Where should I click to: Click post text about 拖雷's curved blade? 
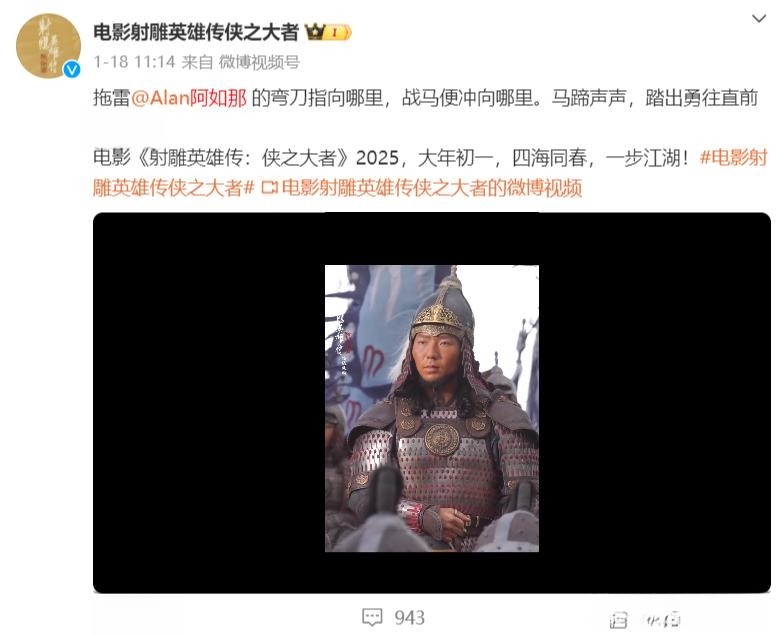[x=425, y=98]
